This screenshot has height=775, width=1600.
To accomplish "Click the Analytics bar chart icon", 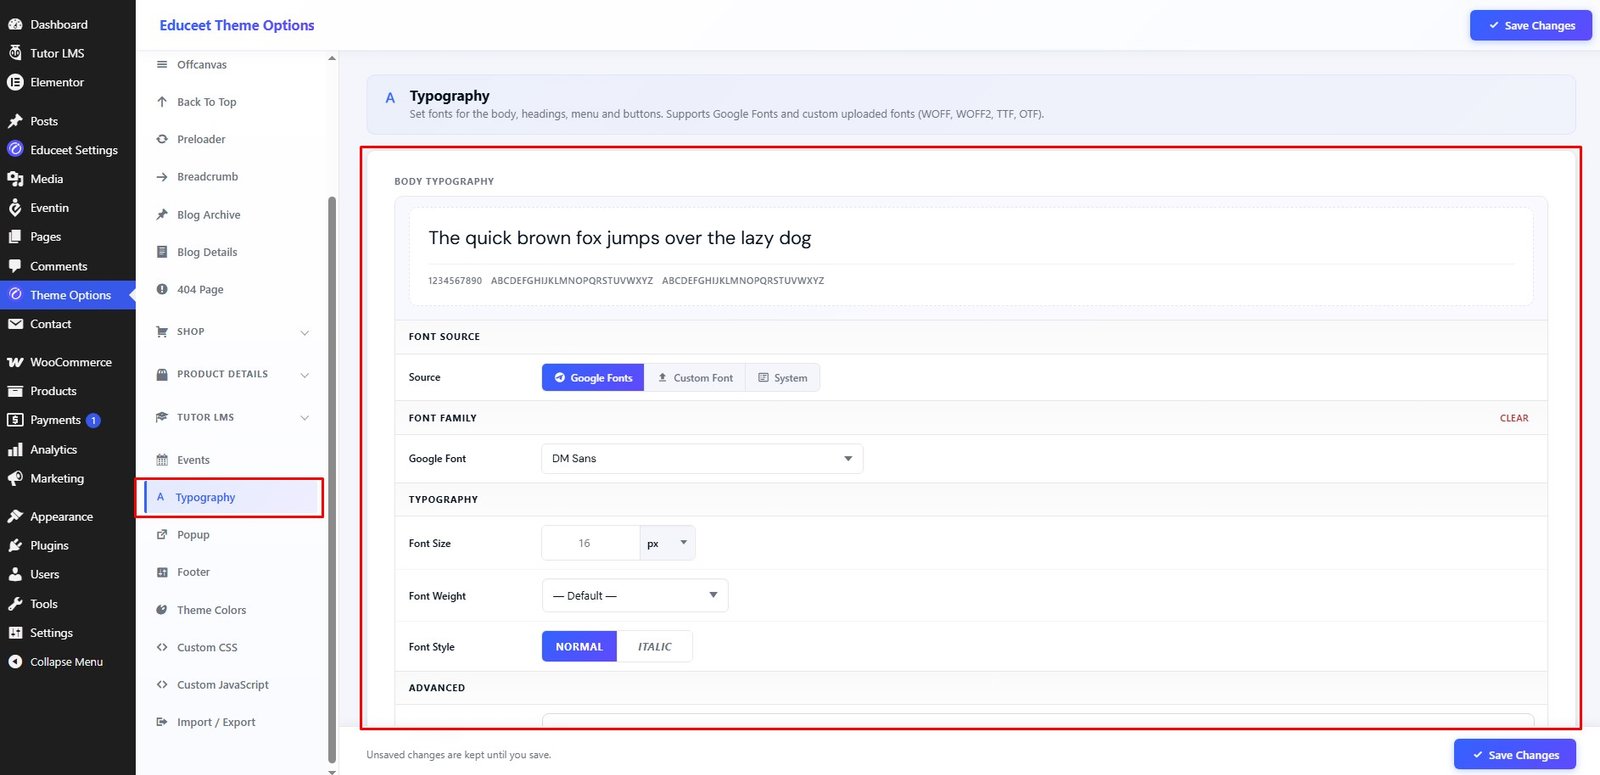I will click(15, 450).
